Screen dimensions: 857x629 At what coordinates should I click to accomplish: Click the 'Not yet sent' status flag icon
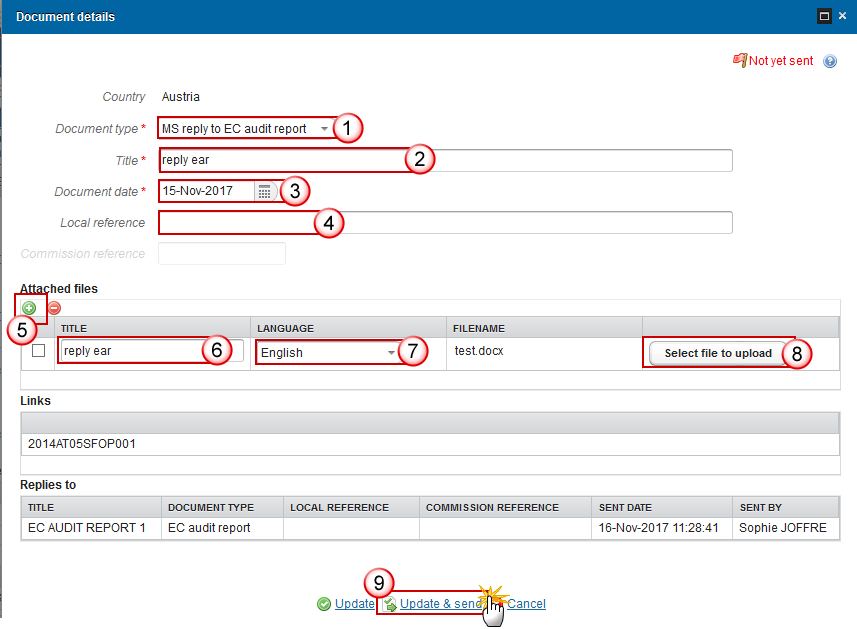[740, 61]
